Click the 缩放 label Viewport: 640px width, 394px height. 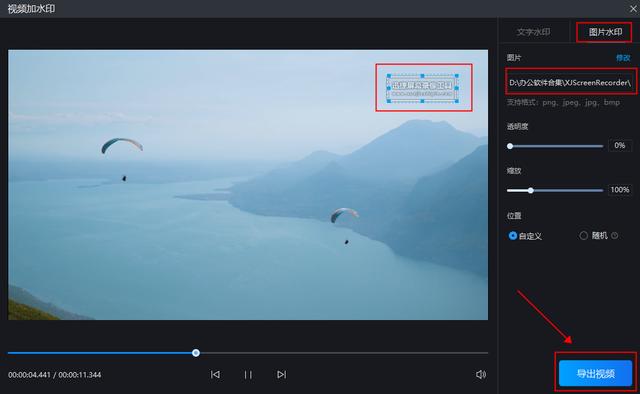[x=514, y=171]
